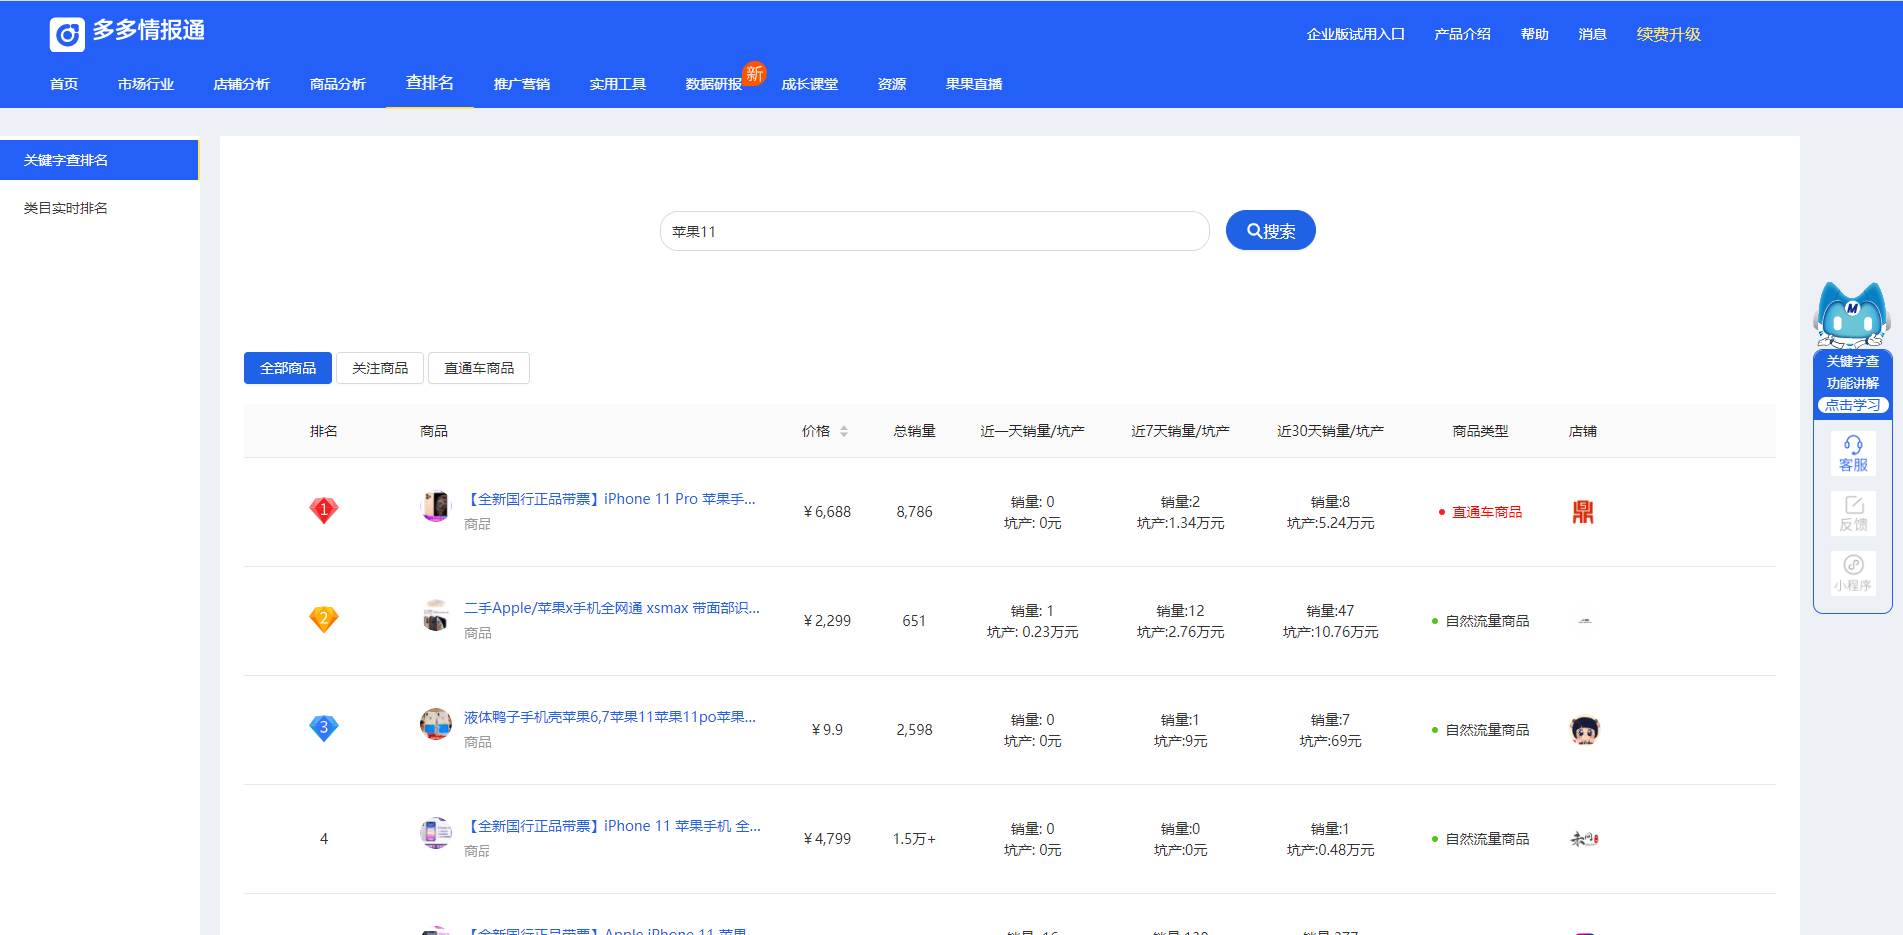Image resolution: width=1903 pixels, height=935 pixels.
Task: Open 液体鸭子手机壳苹果6,7 product link
Action: pos(610,717)
